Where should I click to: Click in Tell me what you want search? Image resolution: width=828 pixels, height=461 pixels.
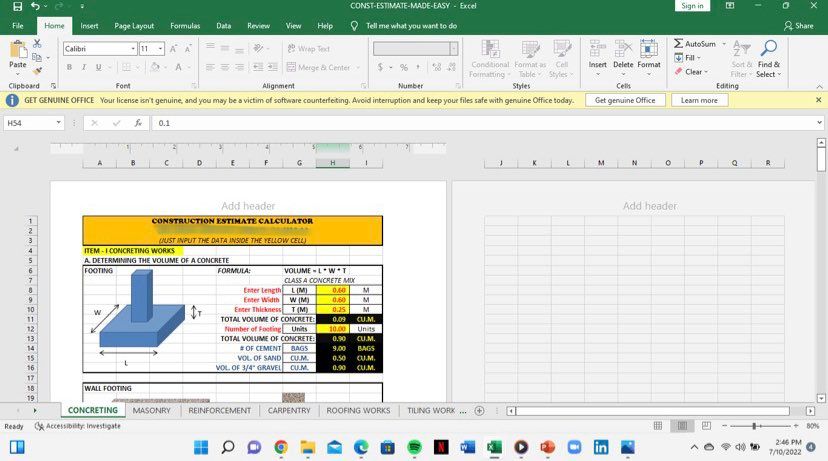coord(411,25)
